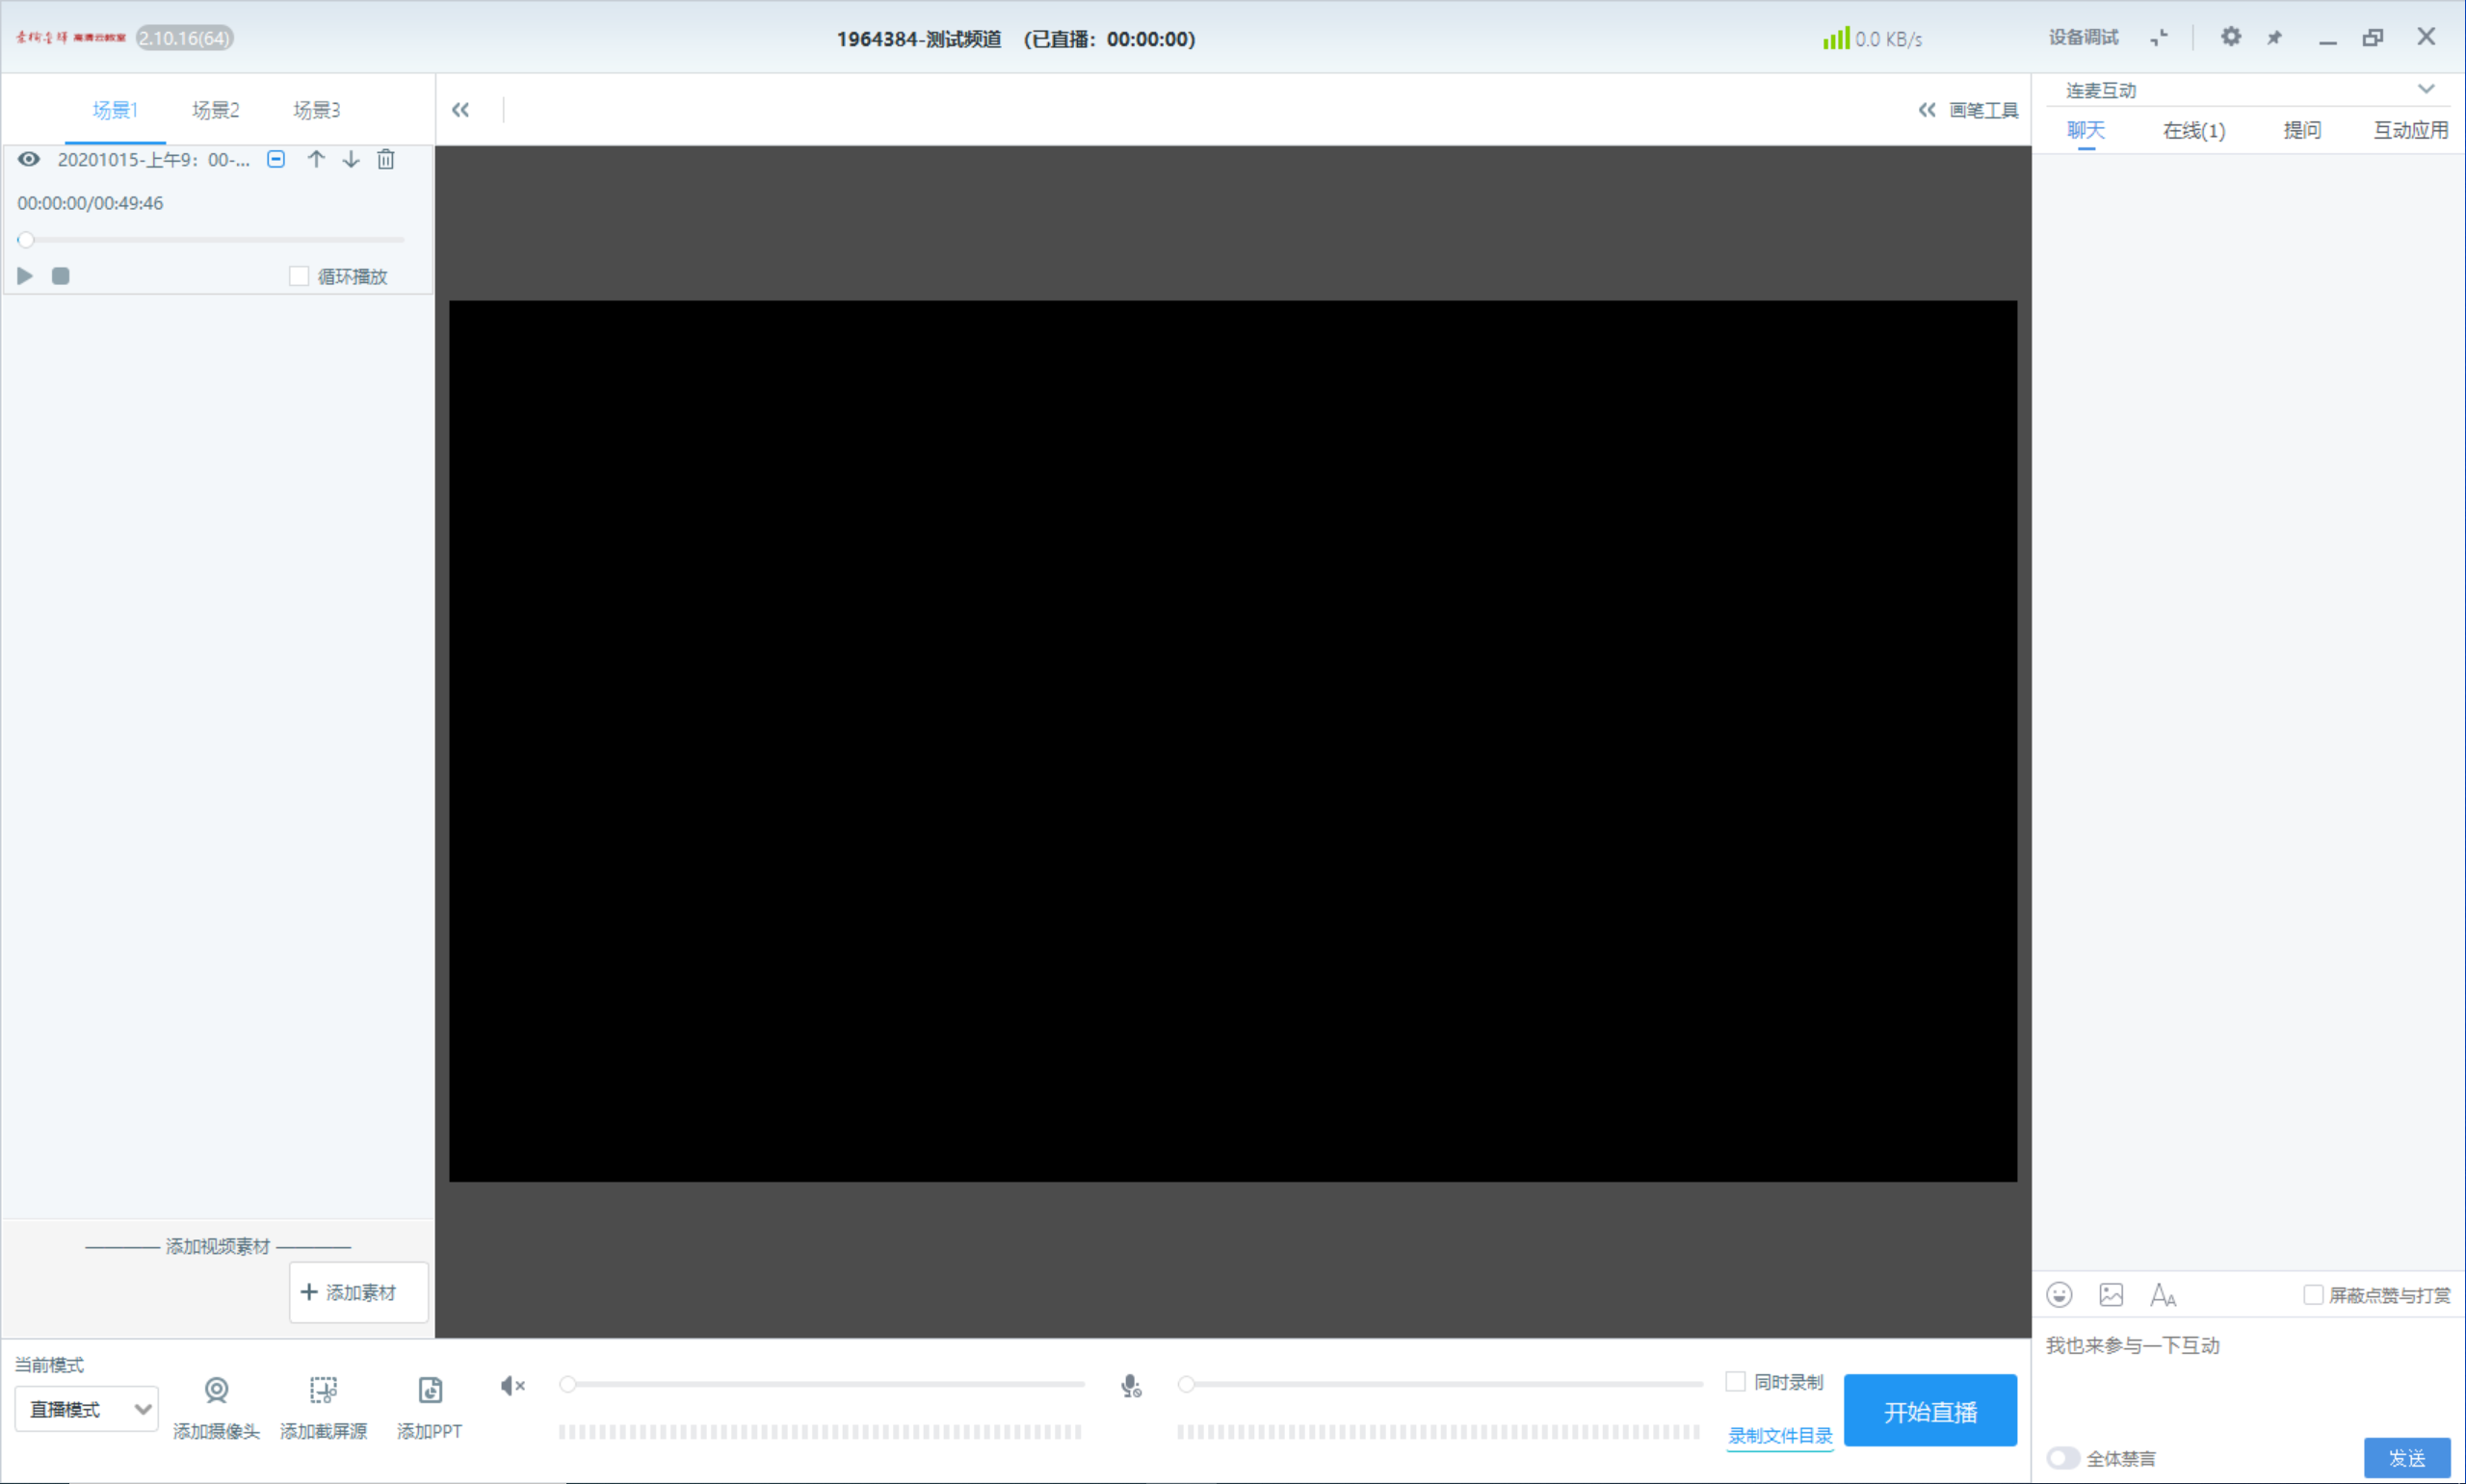
Task: Seek using the video progress slider
Action: click(x=211, y=240)
